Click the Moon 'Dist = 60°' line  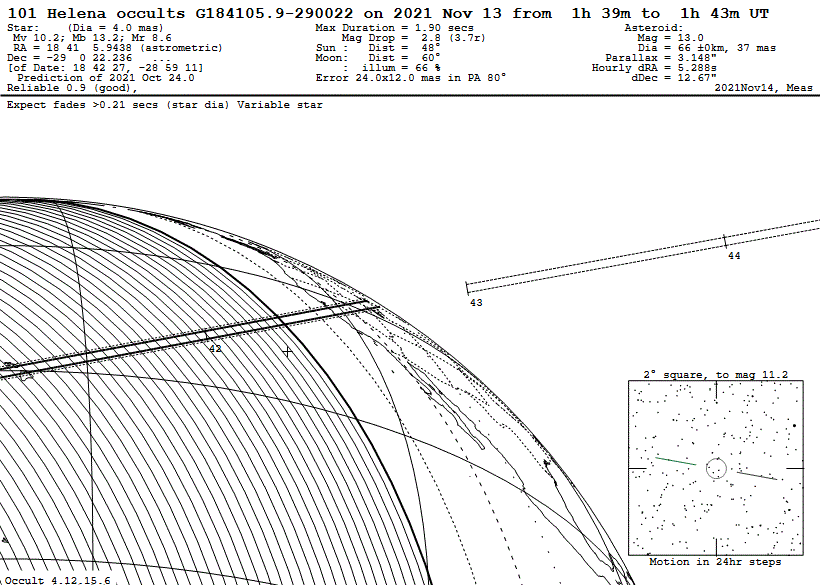[x=378, y=58]
